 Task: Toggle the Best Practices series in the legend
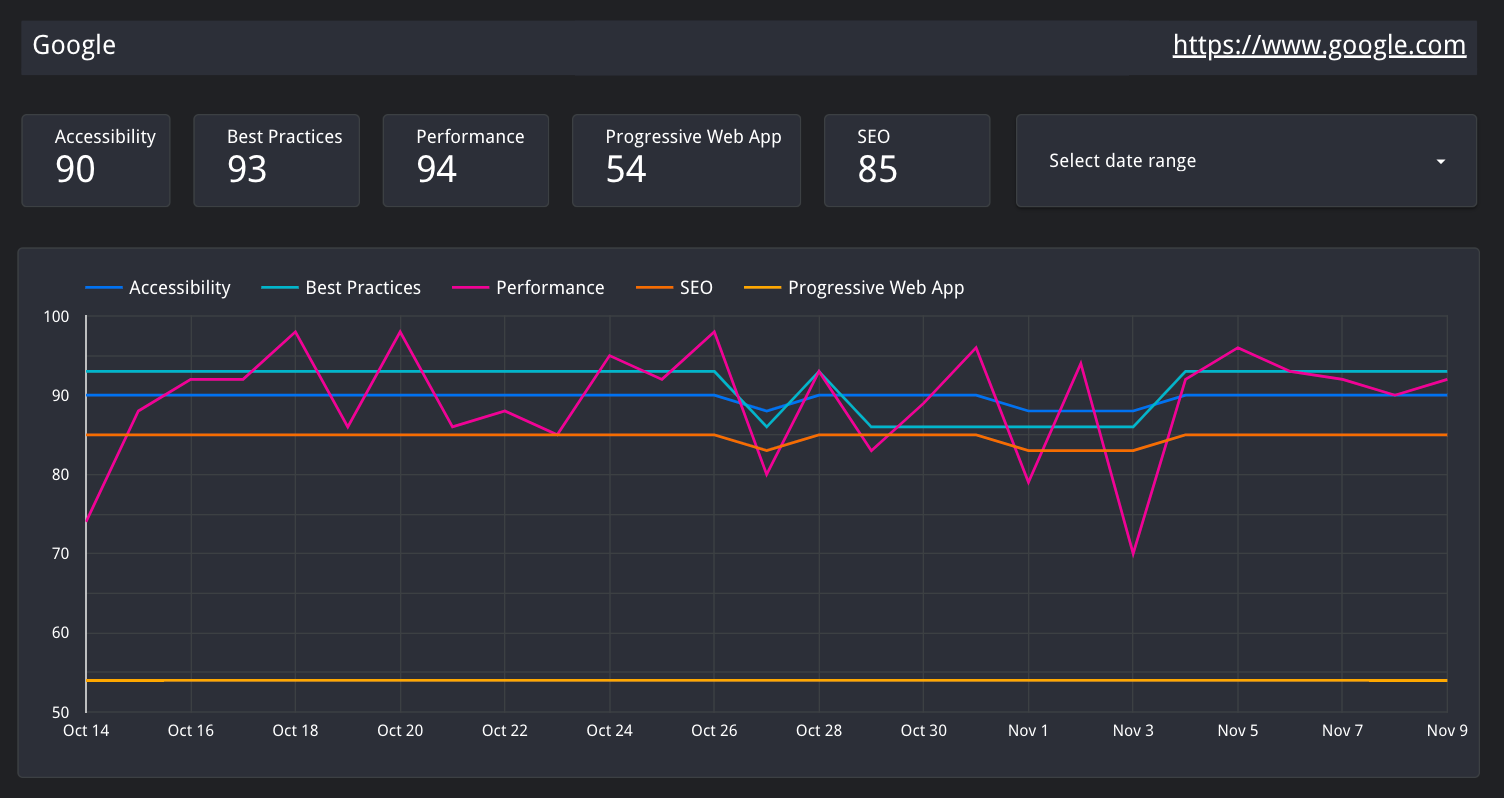click(x=341, y=288)
